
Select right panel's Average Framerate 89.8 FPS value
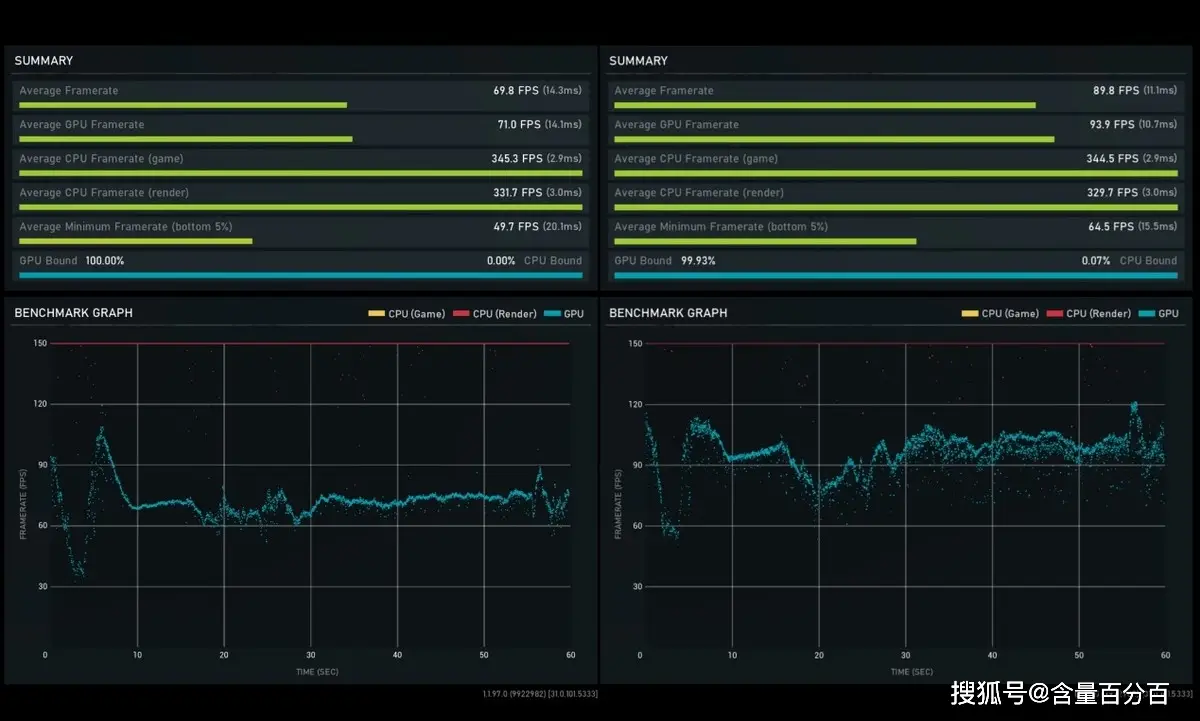coord(1115,91)
